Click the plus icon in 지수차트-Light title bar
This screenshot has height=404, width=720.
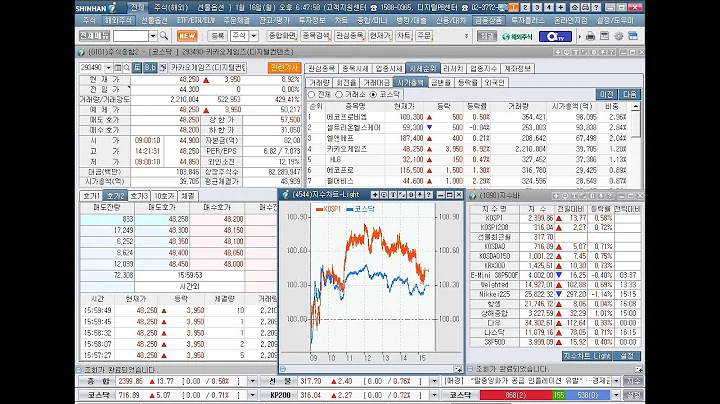(375, 195)
